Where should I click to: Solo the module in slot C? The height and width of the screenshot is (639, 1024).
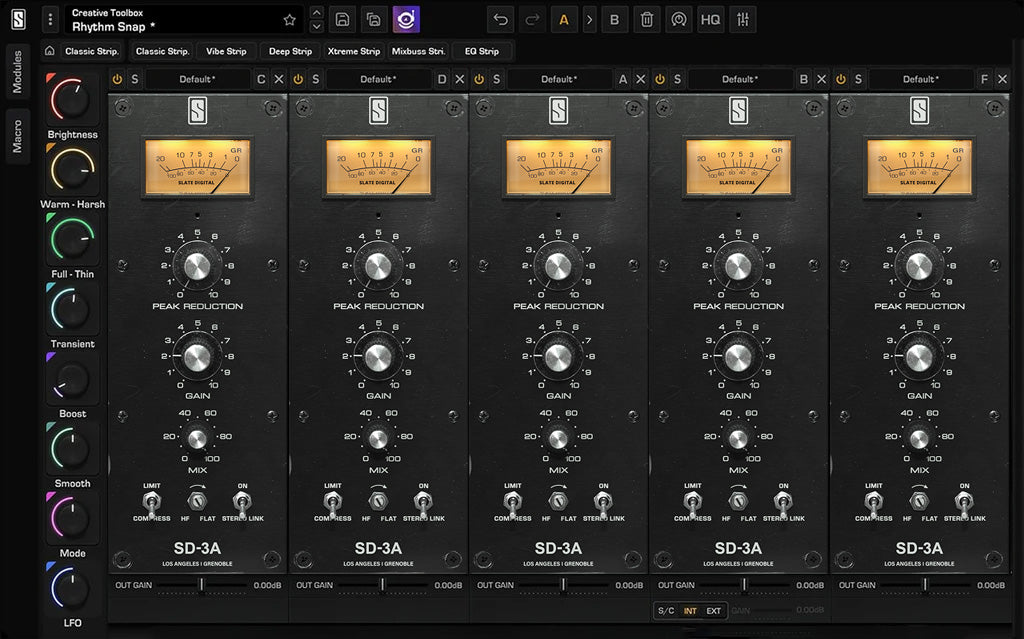135,79
